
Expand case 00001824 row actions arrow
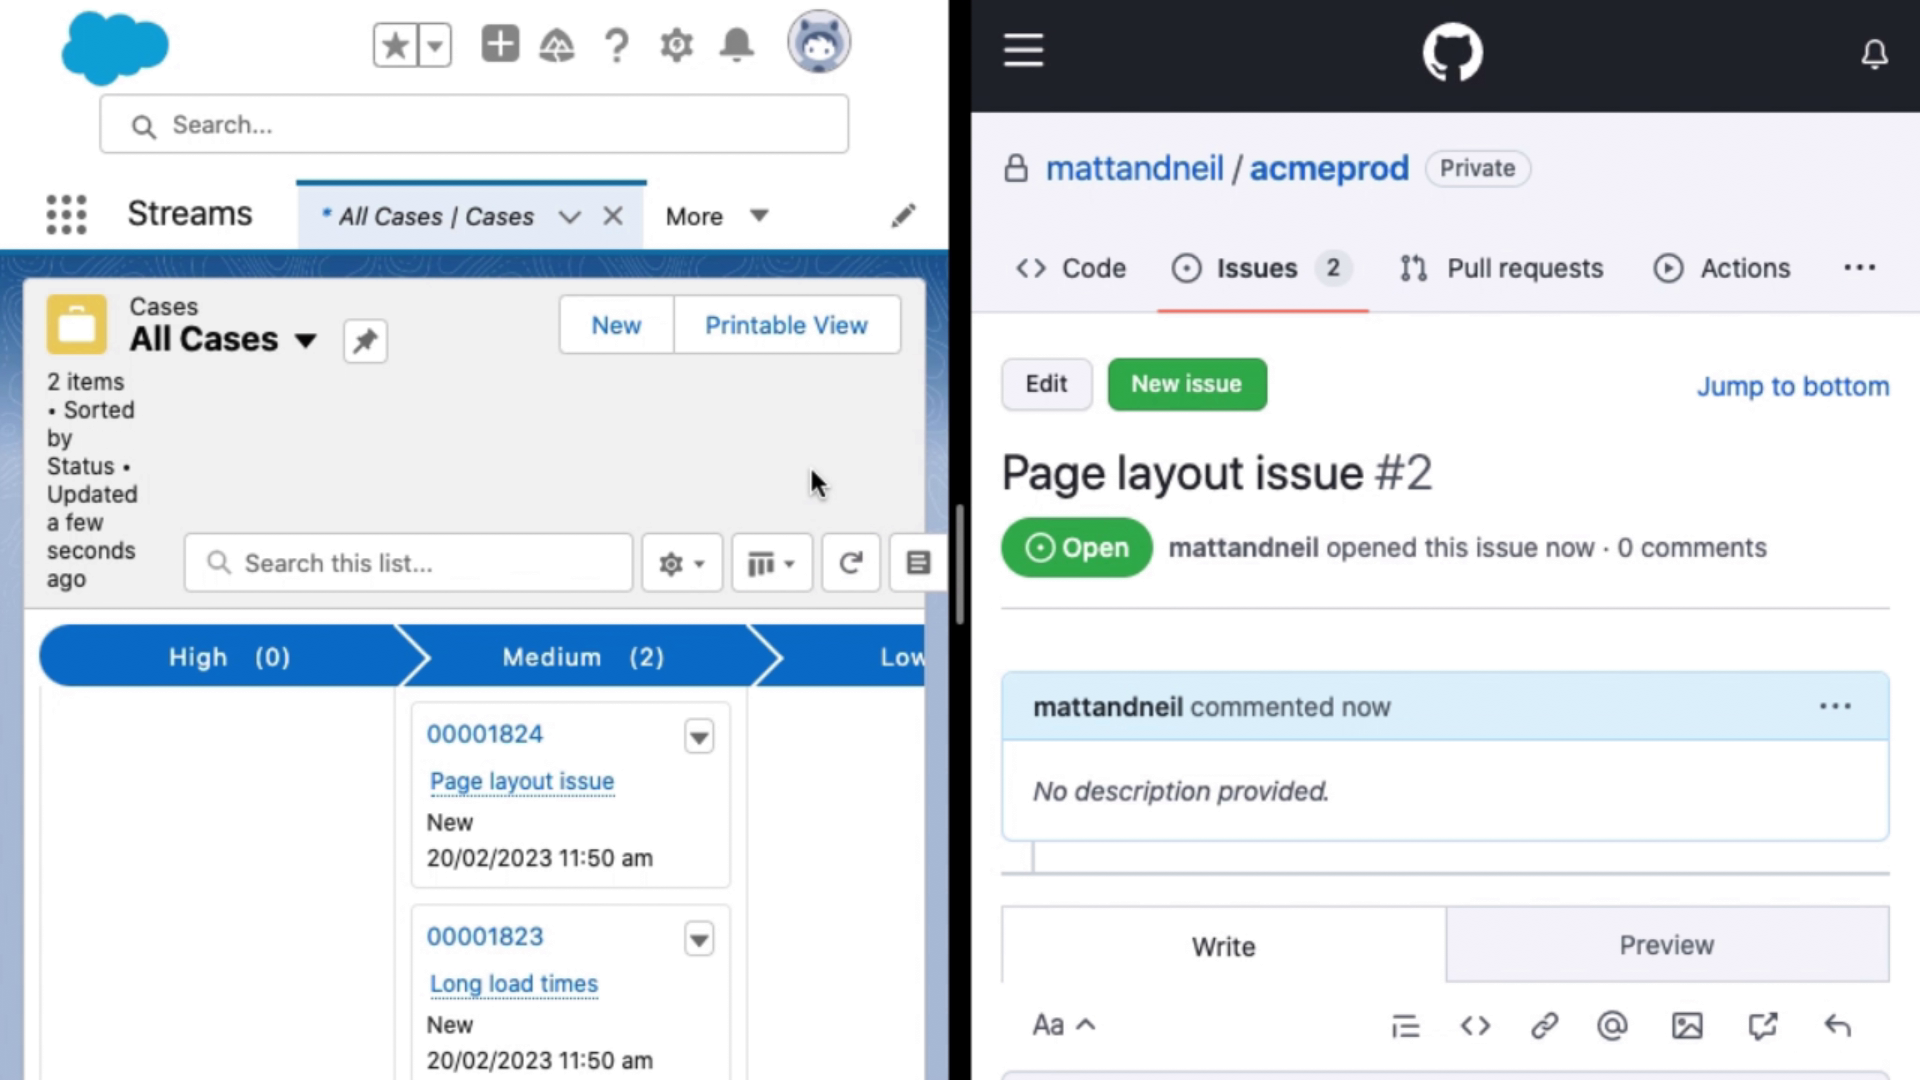click(x=699, y=736)
